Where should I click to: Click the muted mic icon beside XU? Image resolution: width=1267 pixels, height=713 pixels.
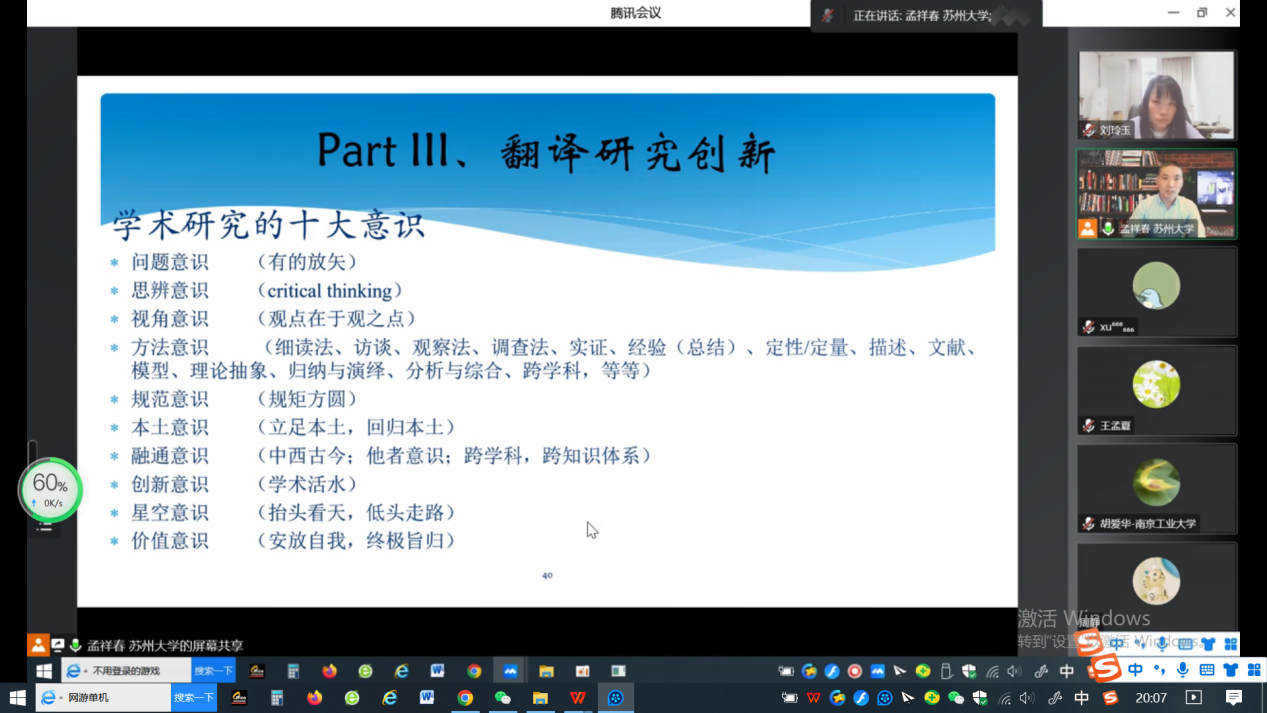click(1089, 327)
